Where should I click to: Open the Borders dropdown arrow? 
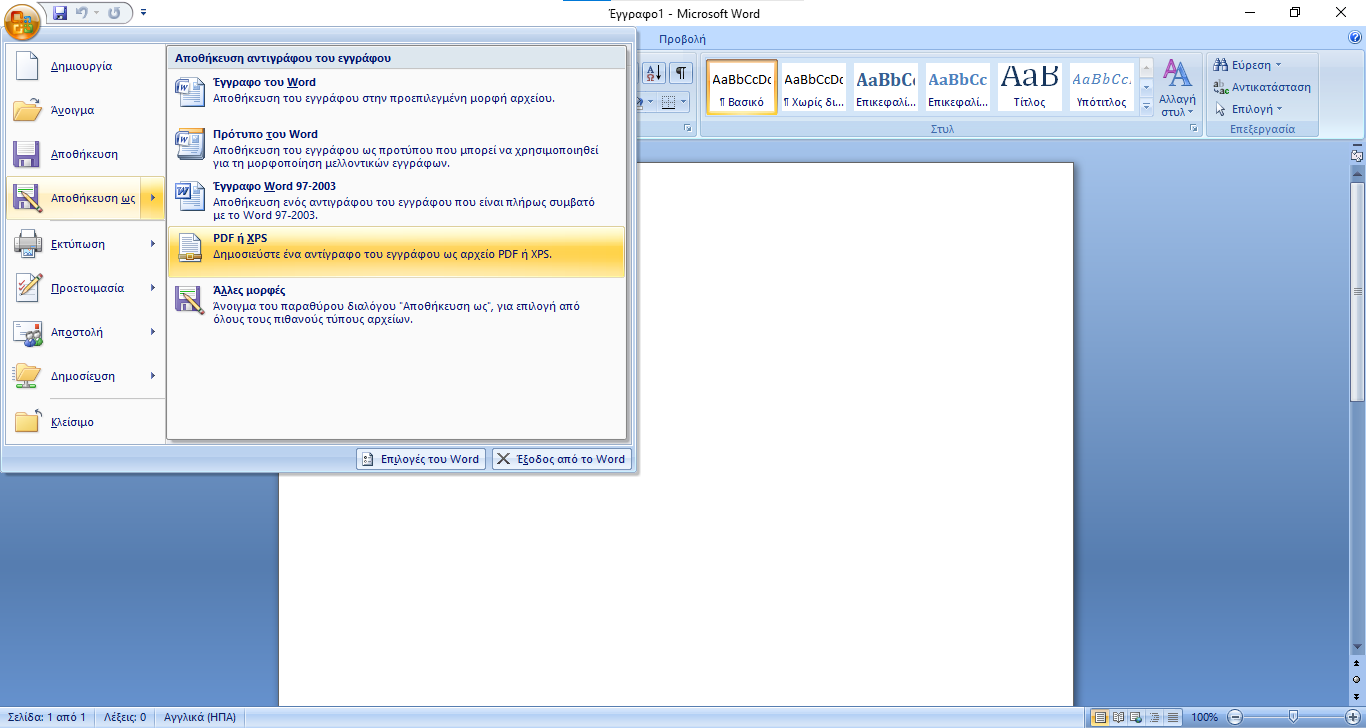pos(683,102)
